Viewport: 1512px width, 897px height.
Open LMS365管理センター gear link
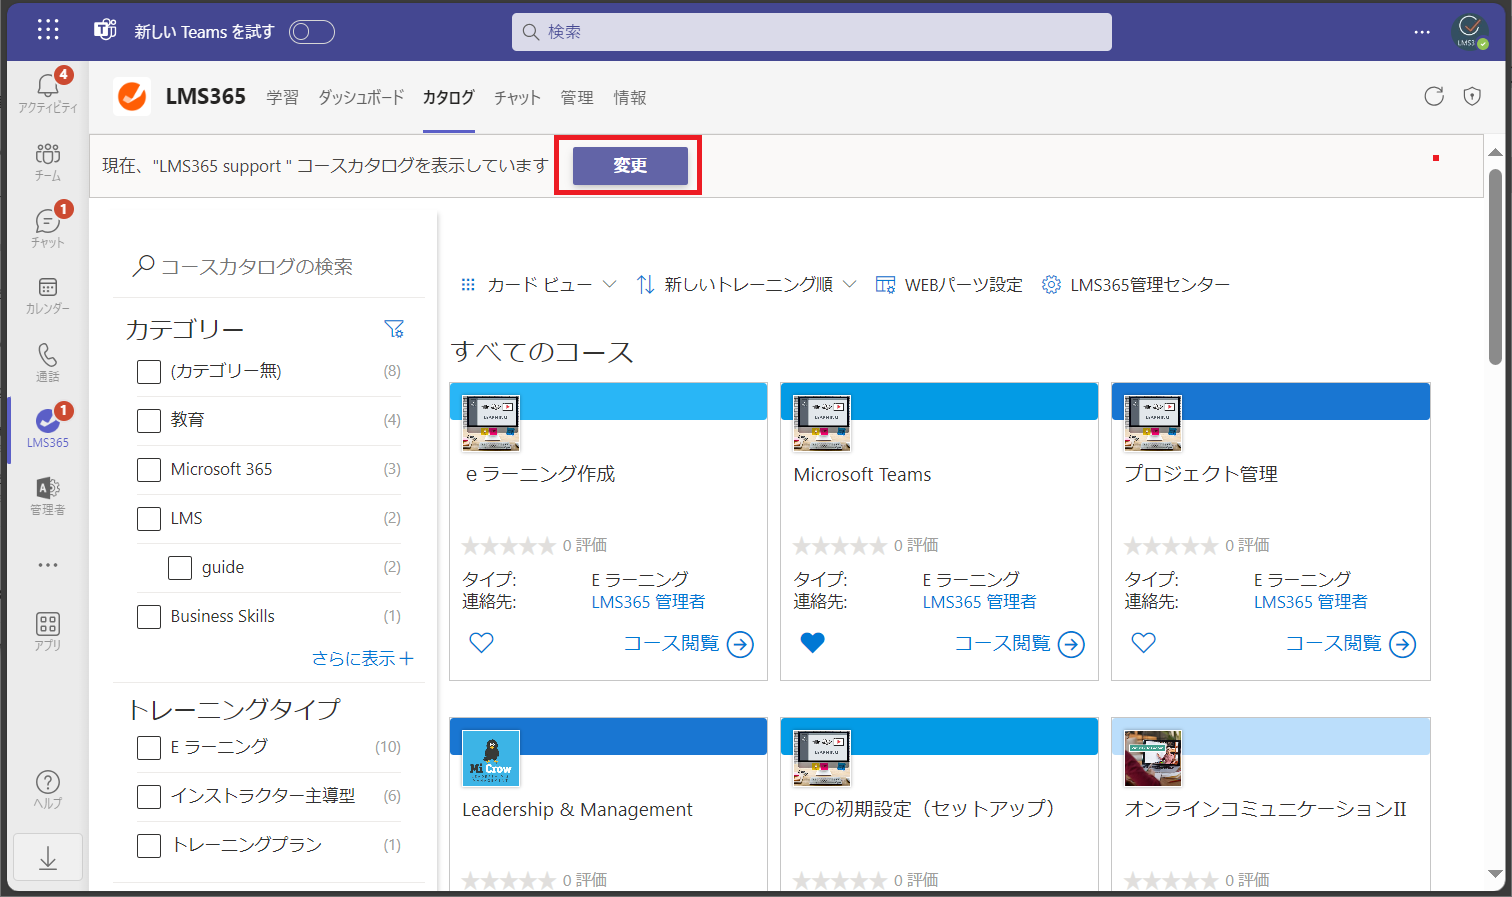[1135, 285]
